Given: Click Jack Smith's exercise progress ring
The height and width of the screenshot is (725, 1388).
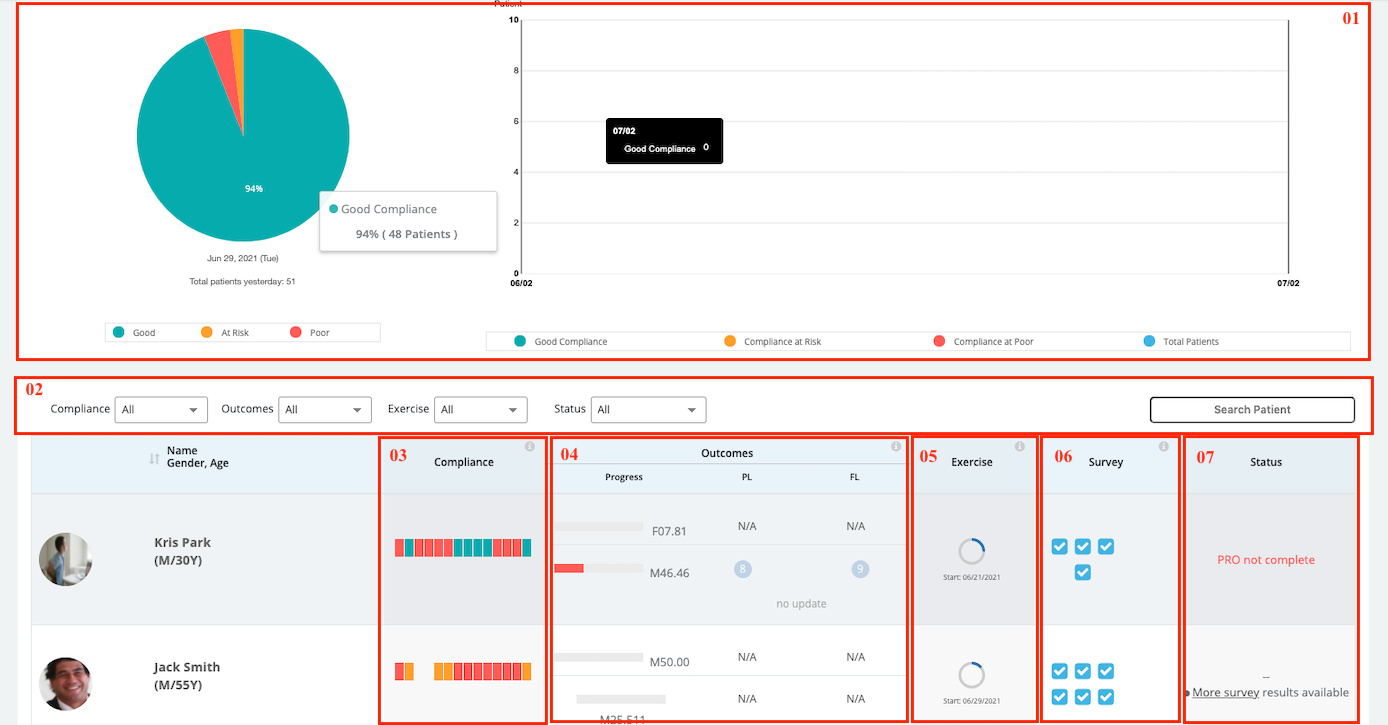Looking at the screenshot, I should [972, 675].
